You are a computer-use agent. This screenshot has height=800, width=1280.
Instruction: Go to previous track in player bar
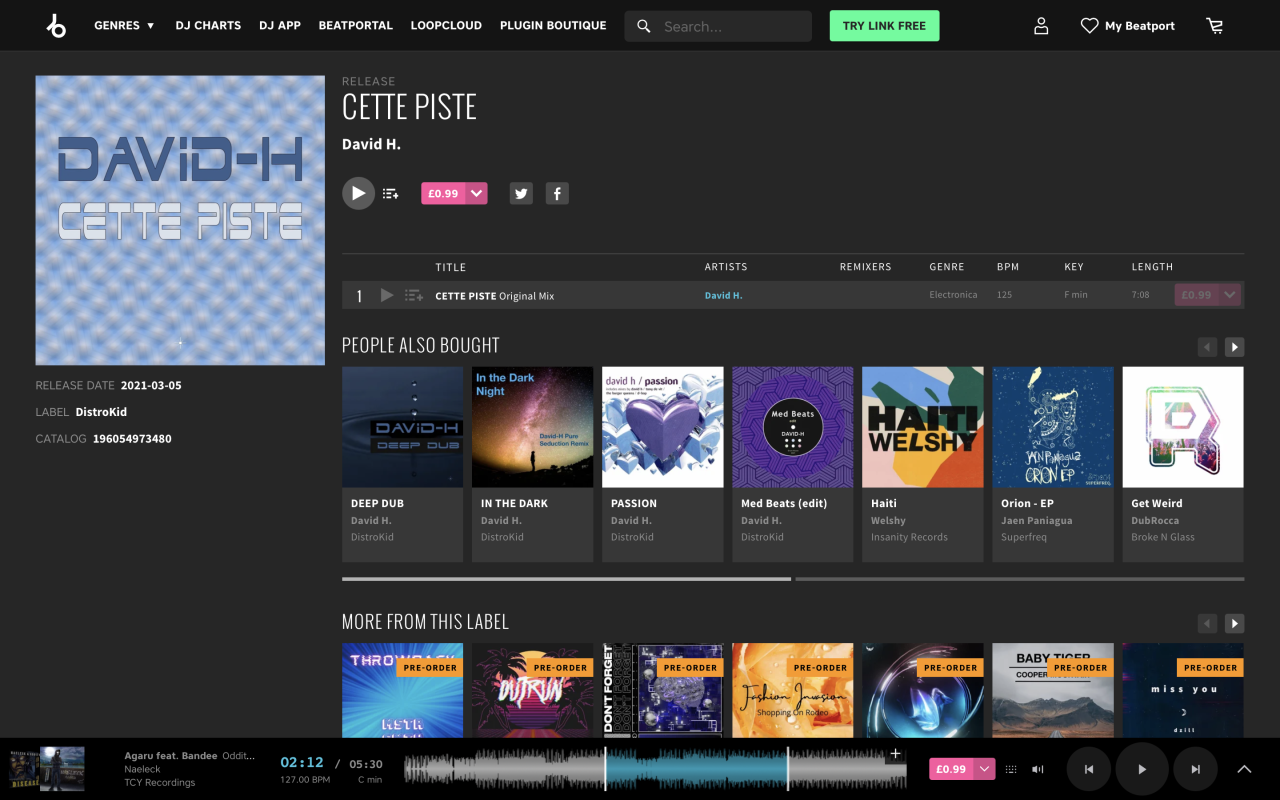(x=1089, y=769)
